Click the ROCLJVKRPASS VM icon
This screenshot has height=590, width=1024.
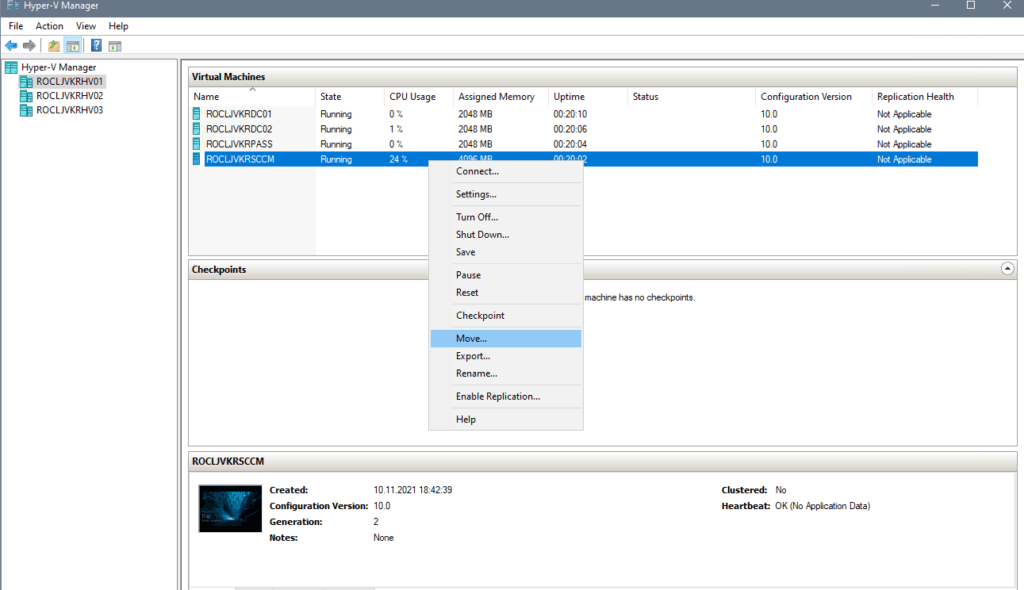(x=197, y=144)
